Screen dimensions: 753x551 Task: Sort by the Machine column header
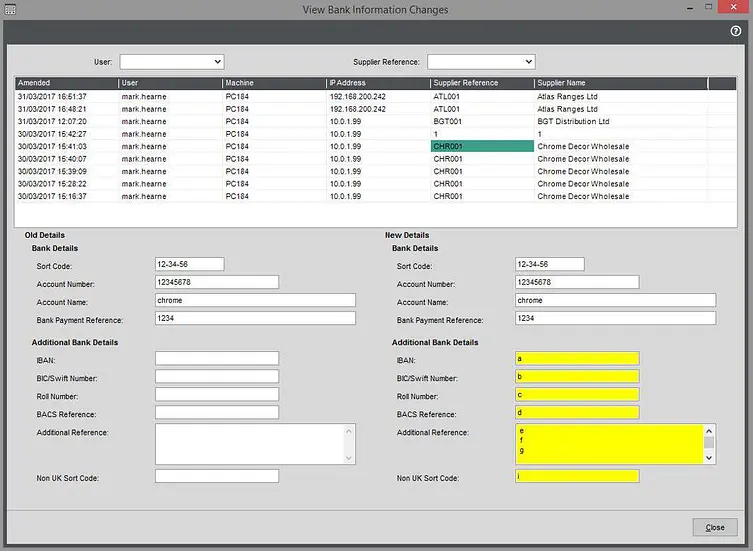274,83
